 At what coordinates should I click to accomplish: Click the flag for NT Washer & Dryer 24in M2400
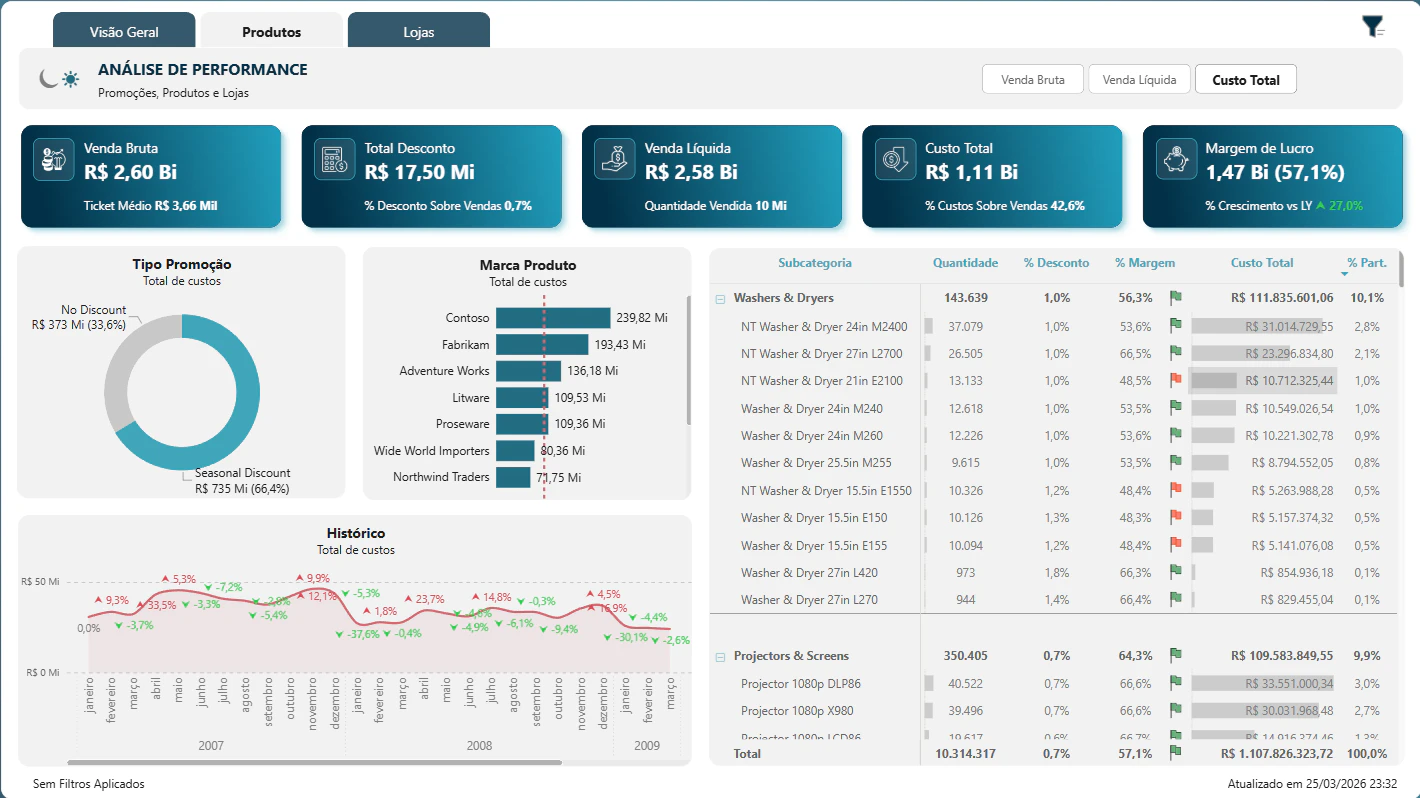pyautogui.click(x=1176, y=325)
